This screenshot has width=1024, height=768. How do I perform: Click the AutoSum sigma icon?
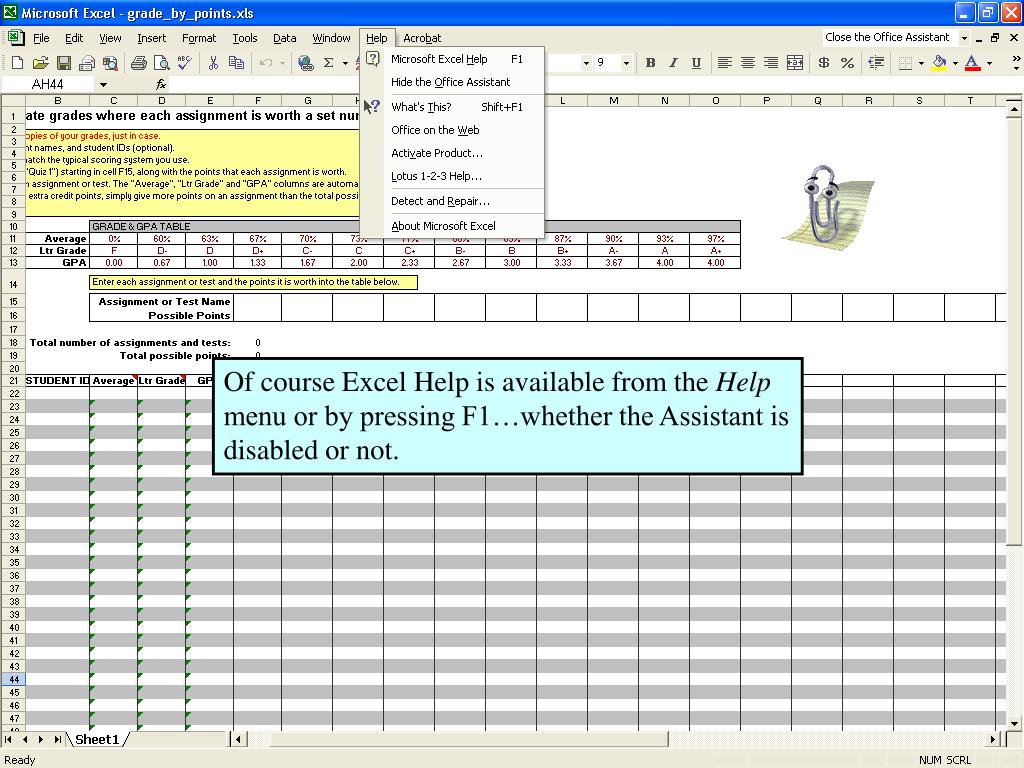coord(328,63)
